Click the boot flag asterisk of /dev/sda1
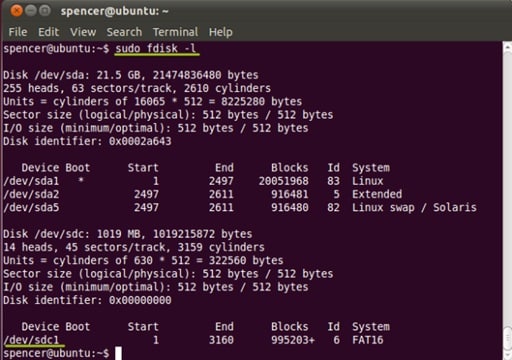 (81, 180)
